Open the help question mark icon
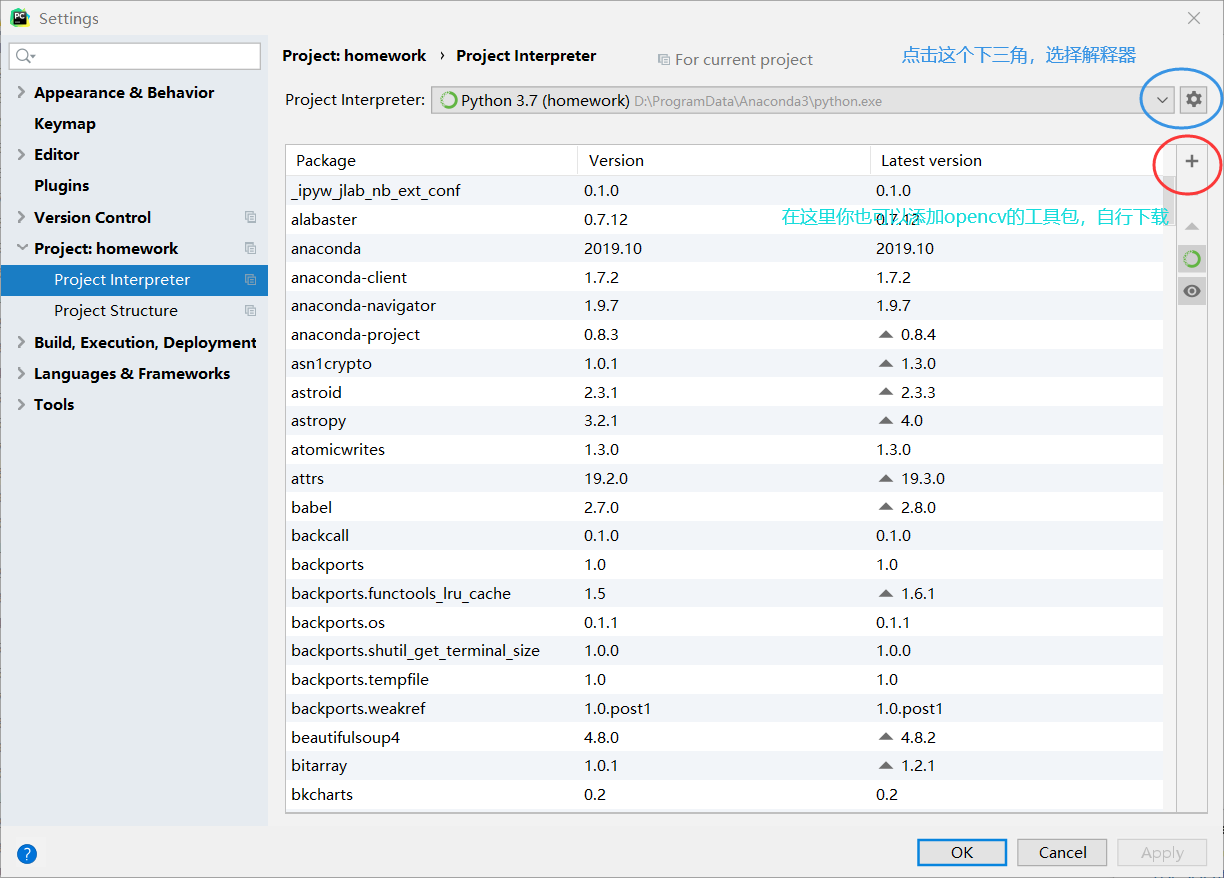The image size is (1224, 878). pyautogui.click(x=27, y=853)
